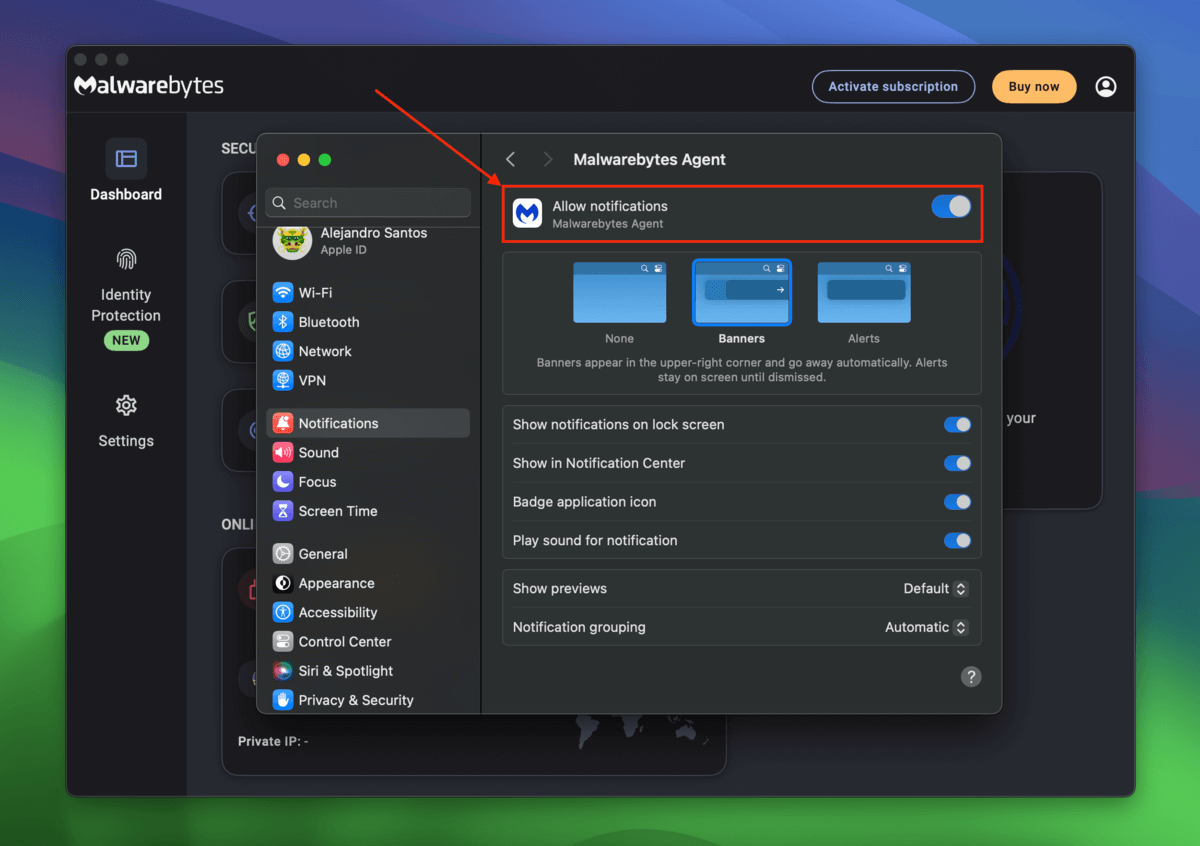Toggle Show in Notification Center switch

click(x=957, y=463)
